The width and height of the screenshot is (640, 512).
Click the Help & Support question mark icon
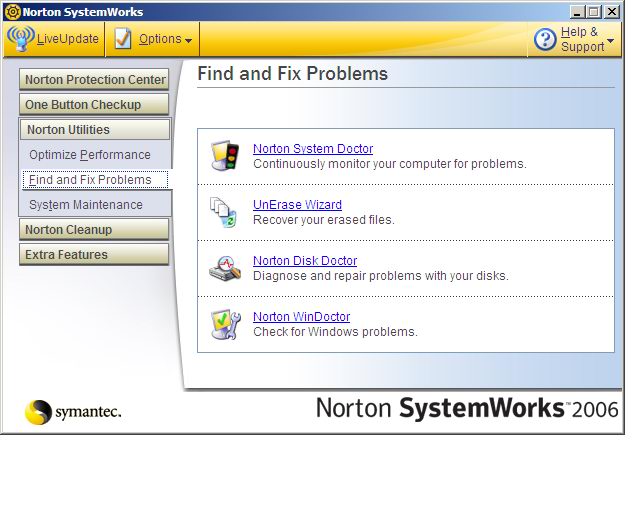[545, 40]
